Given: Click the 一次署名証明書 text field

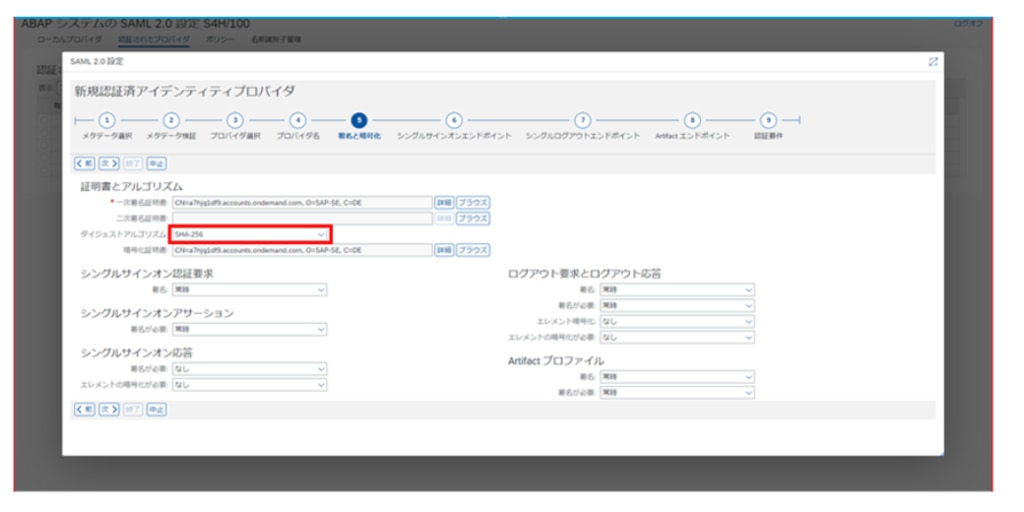Looking at the screenshot, I should (300, 202).
